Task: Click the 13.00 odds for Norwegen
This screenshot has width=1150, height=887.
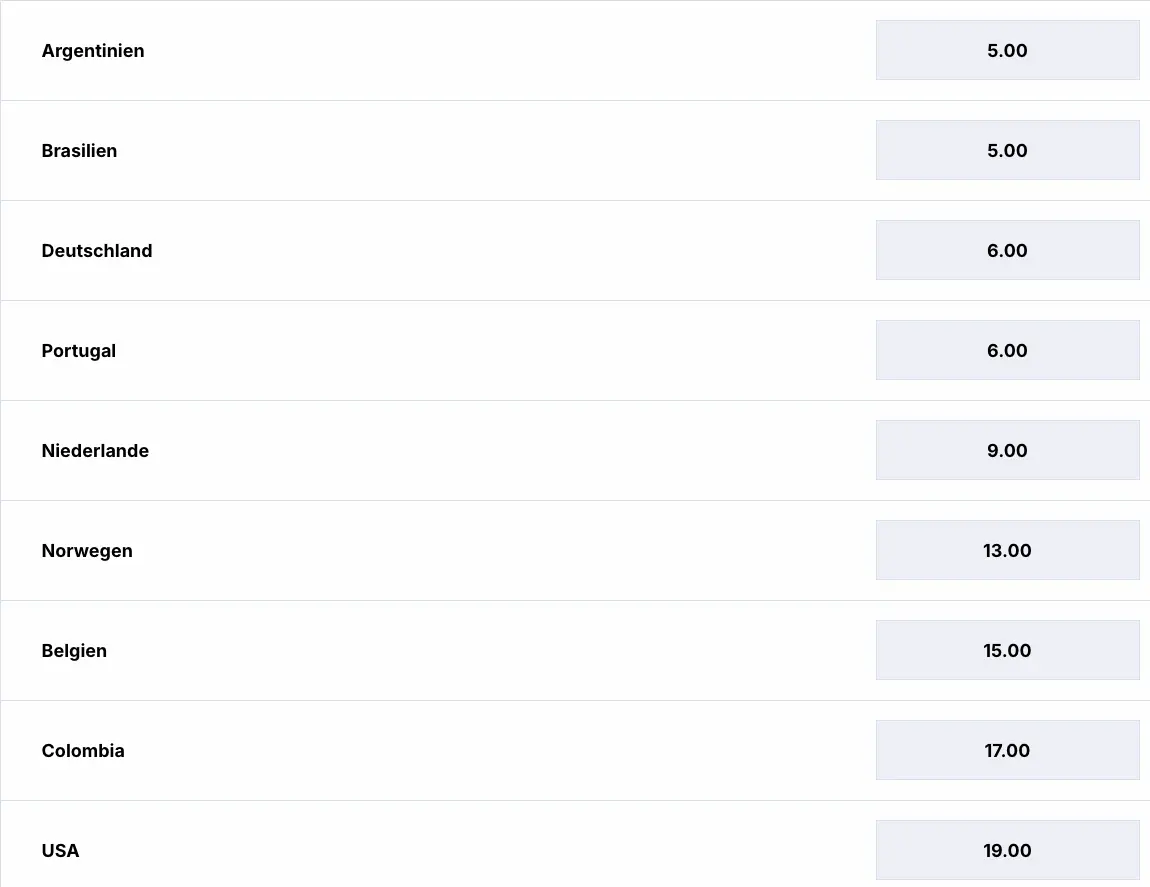Action: click(1007, 550)
